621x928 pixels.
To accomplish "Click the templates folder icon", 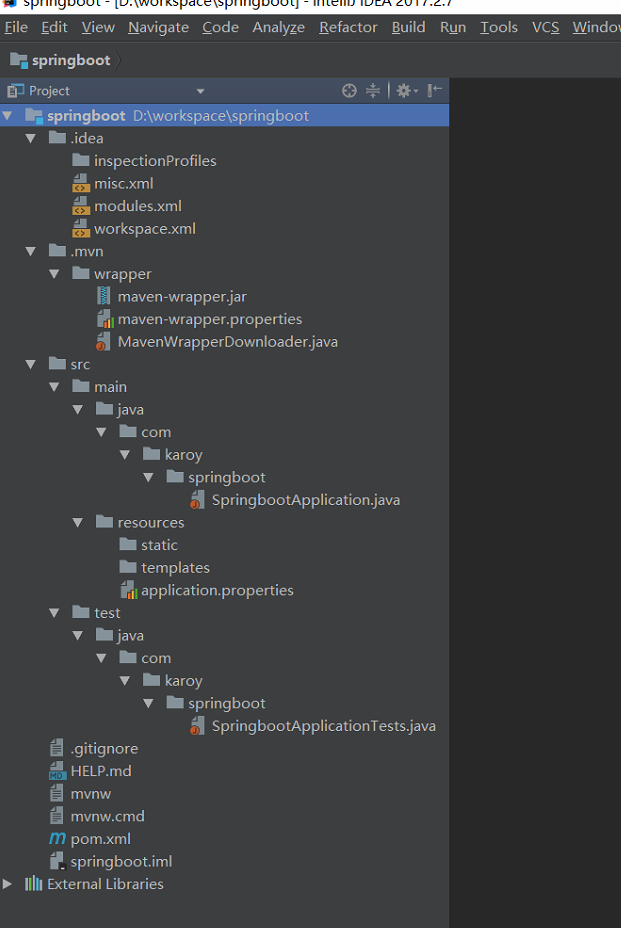I will click(x=128, y=566).
